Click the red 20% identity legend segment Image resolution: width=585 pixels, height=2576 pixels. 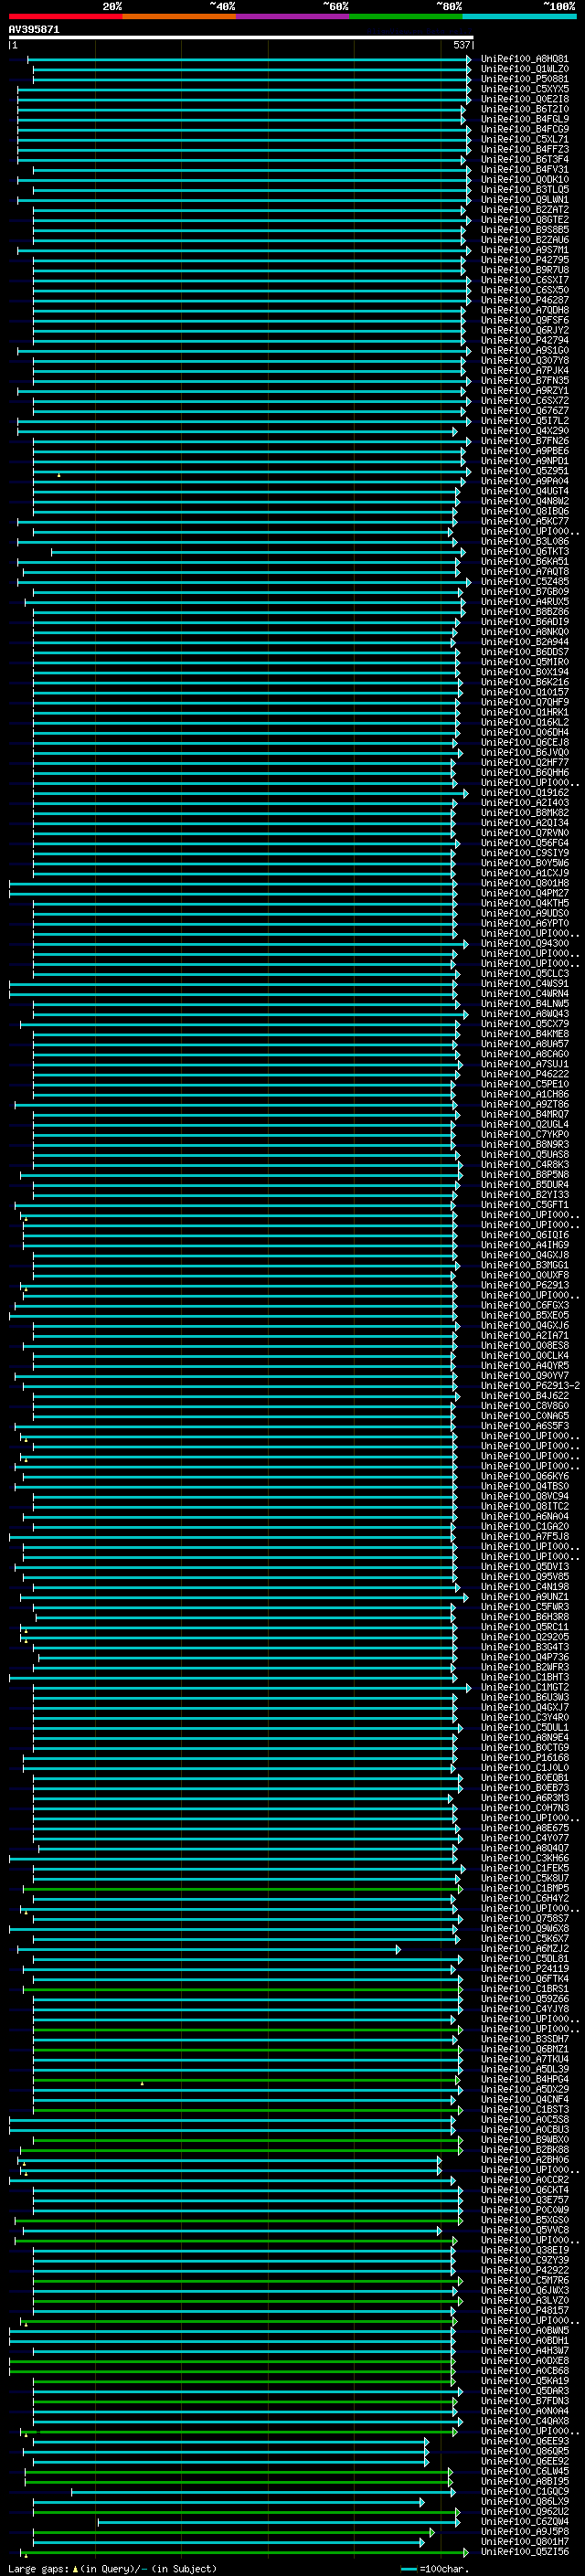[x=66, y=16]
